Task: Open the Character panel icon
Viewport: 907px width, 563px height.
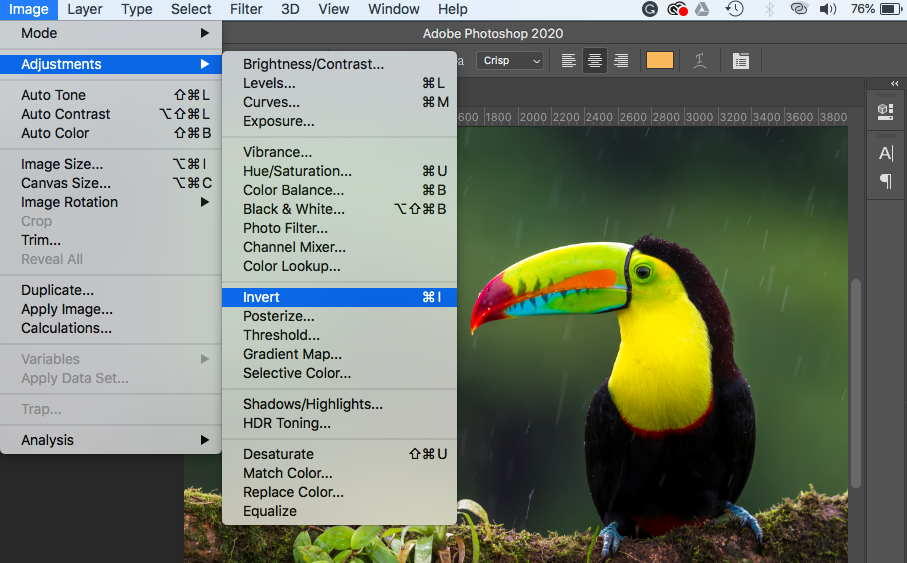Action: click(886, 153)
